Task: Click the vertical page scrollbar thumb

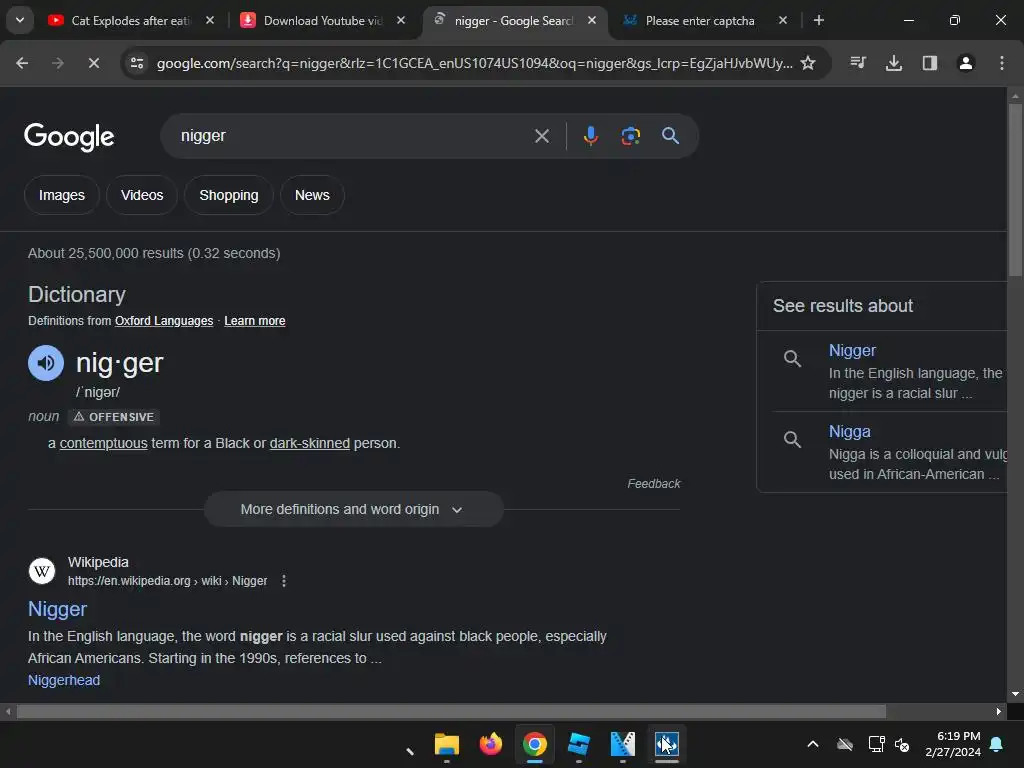Action: point(1015,189)
